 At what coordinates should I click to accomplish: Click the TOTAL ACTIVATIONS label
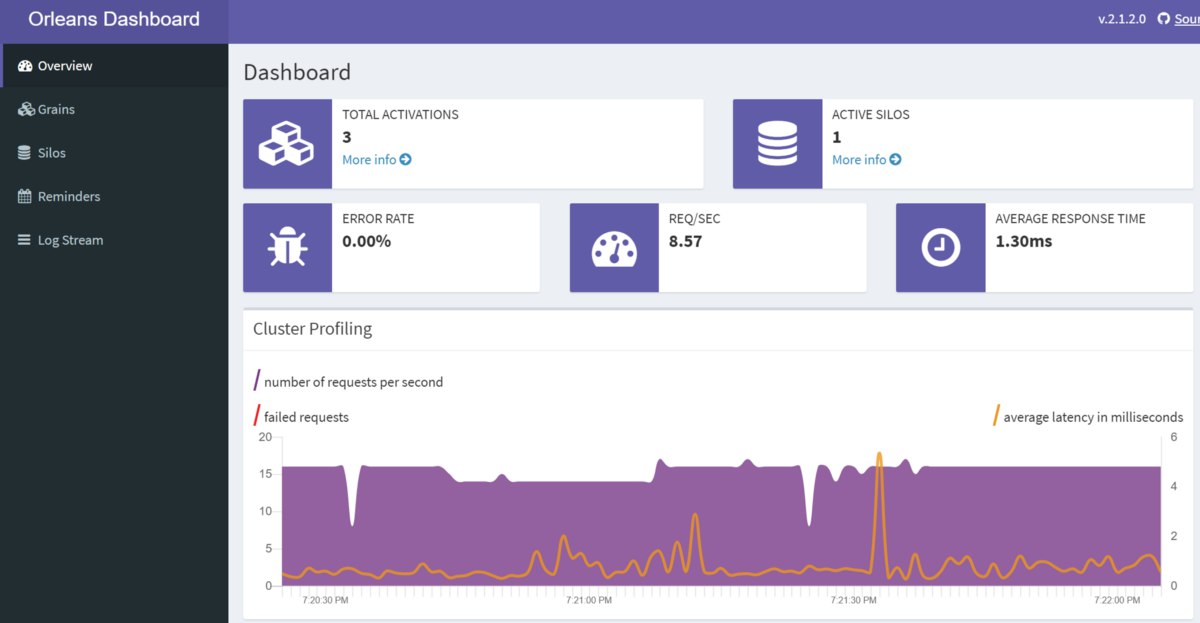point(400,115)
